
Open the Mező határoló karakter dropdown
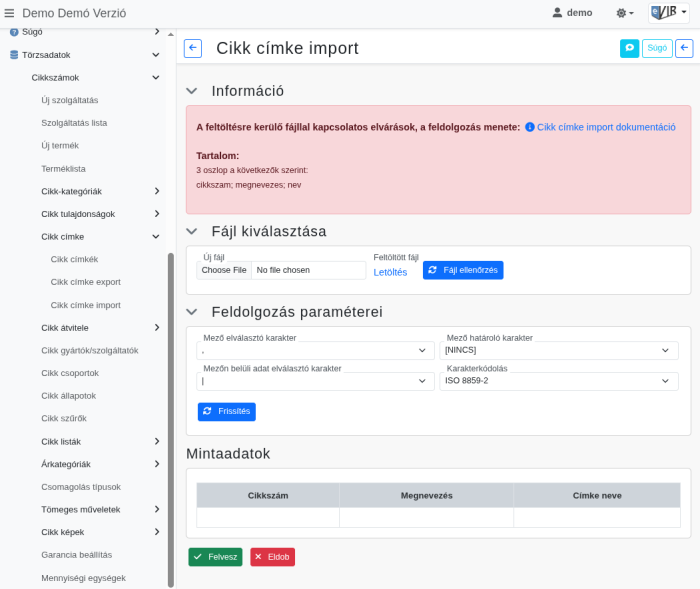(558, 350)
